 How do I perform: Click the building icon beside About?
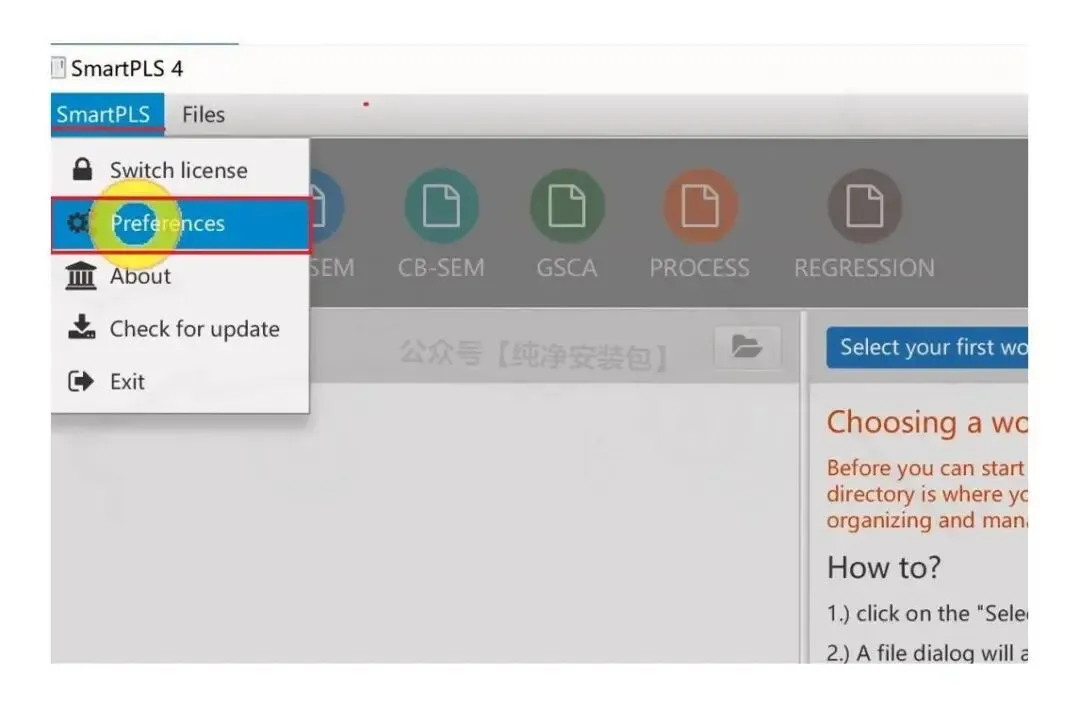point(81,276)
